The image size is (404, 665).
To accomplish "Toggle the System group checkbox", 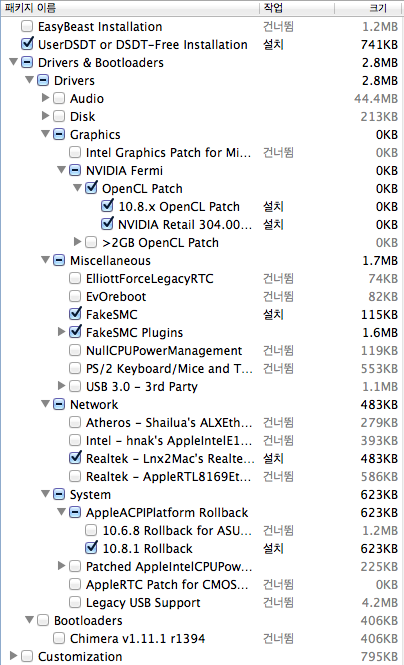I will [x=59, y=494].
